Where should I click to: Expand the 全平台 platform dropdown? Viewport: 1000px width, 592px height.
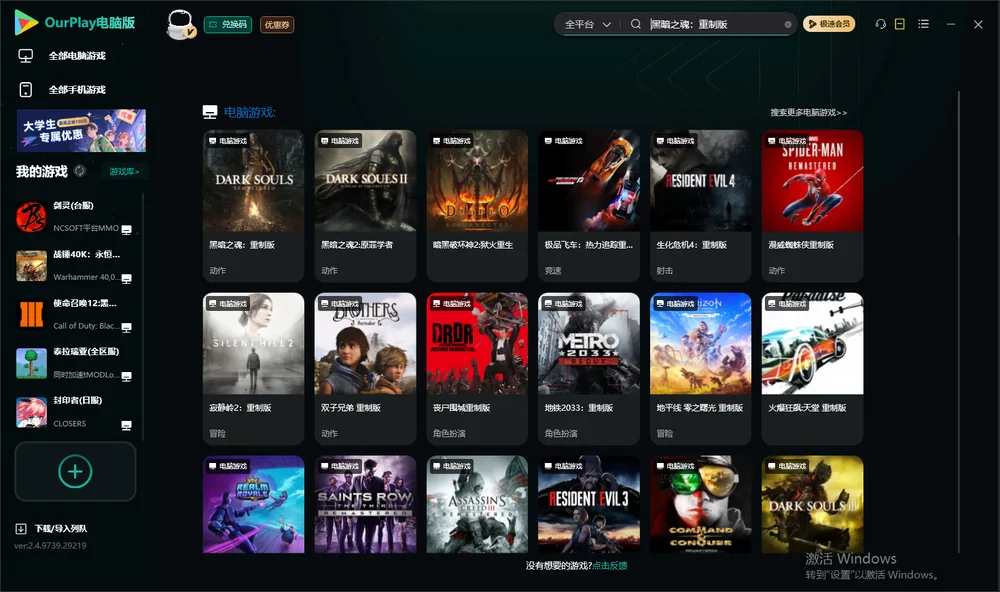tap(587, 24)
